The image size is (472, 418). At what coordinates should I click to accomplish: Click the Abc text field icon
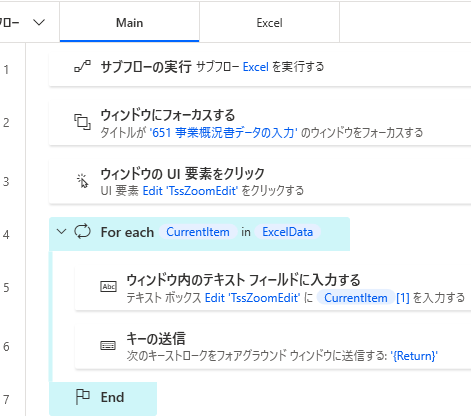pos(108,287)
